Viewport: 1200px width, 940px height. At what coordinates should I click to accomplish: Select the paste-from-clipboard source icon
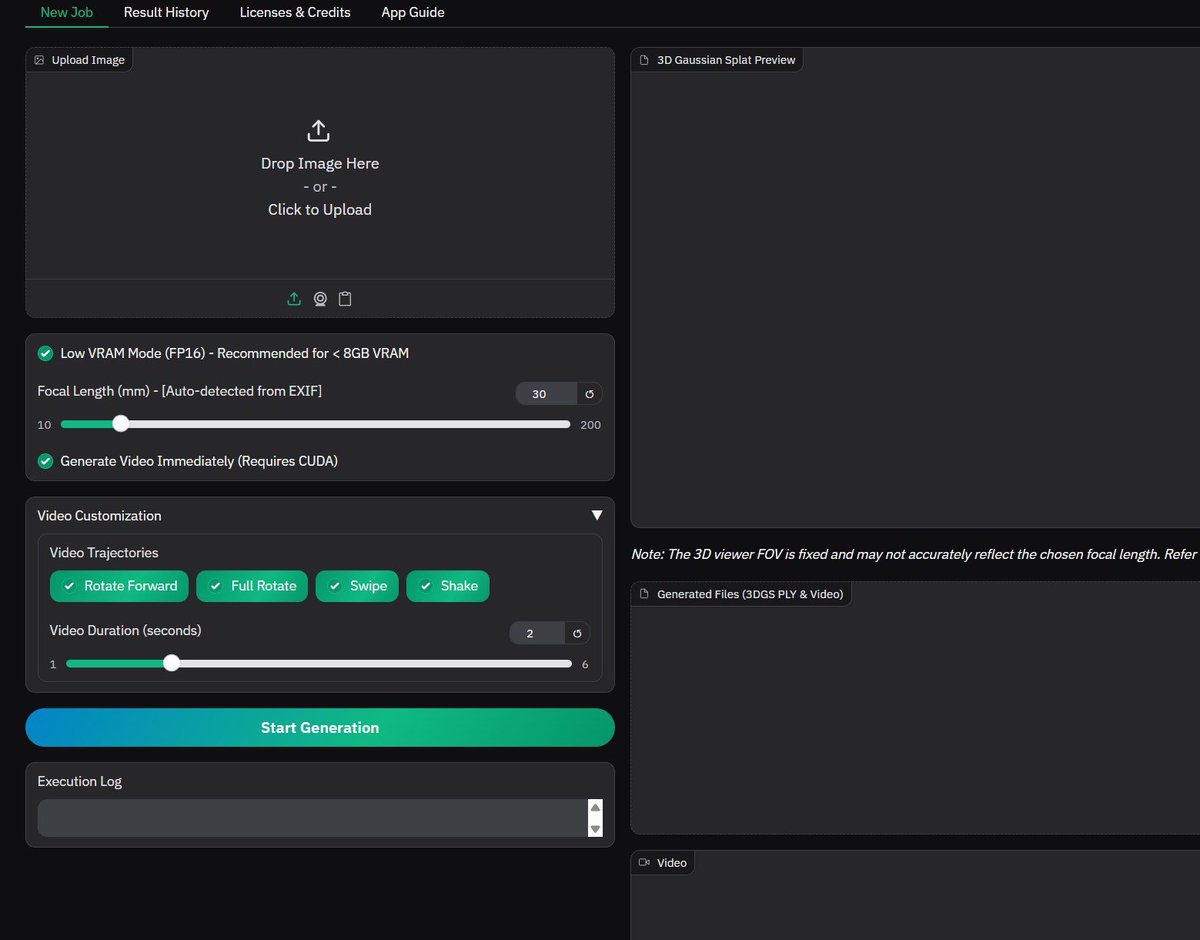tap(345, 299)
